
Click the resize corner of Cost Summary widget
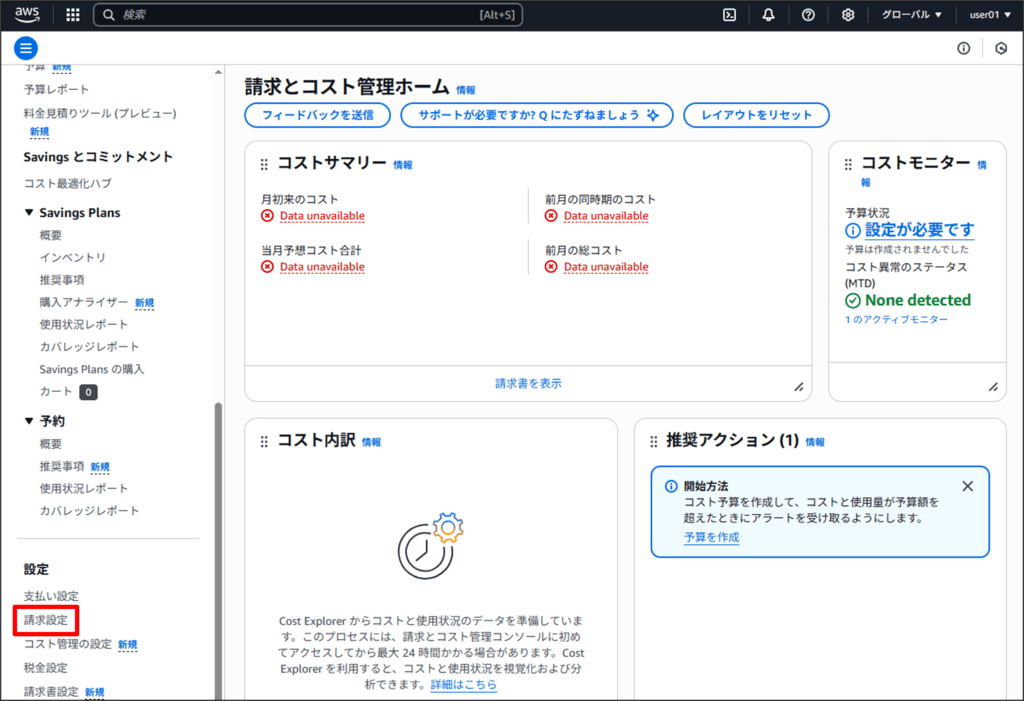799,387
